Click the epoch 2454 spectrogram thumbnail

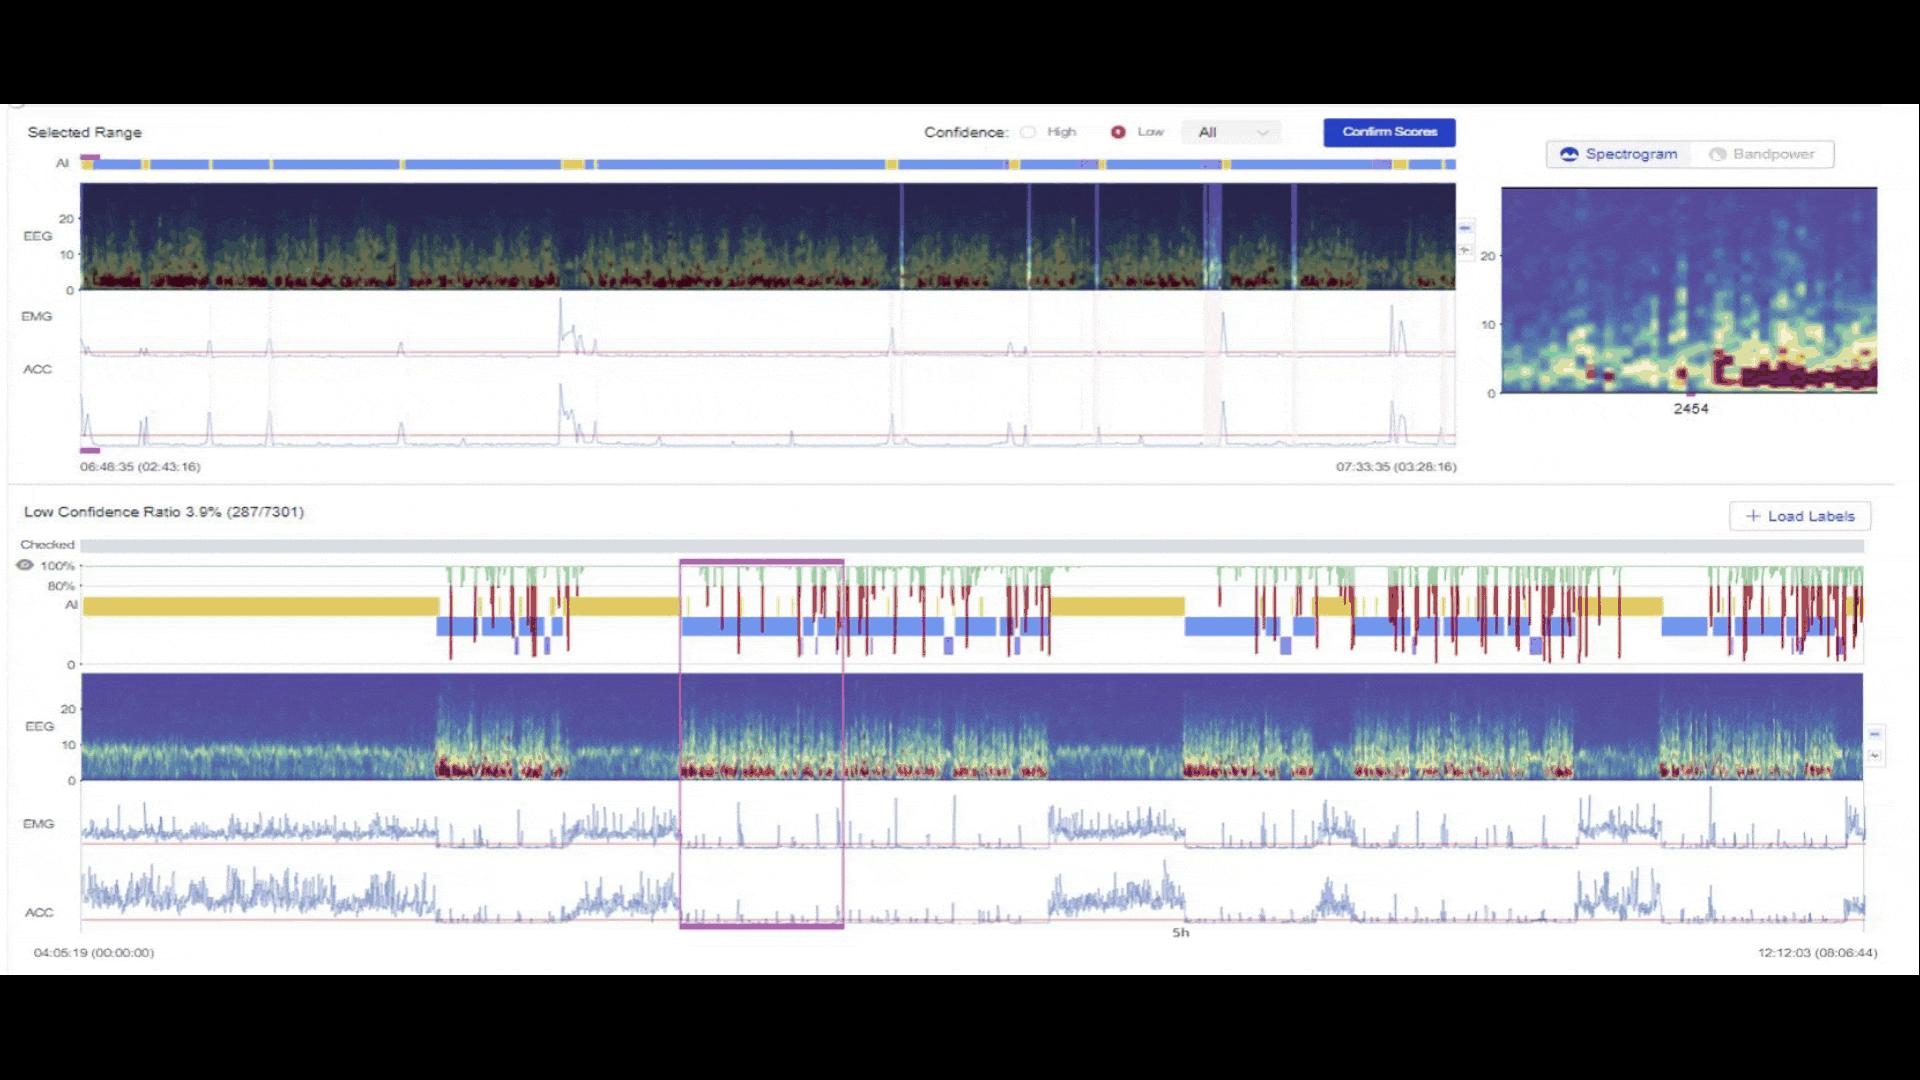(x=1688, y=290)
